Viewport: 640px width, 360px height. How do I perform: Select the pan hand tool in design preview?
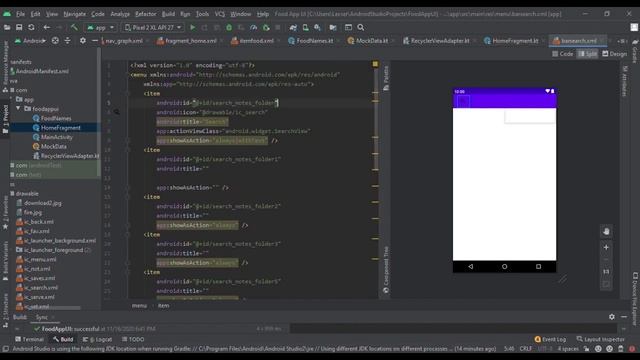(x=606, y=231)
